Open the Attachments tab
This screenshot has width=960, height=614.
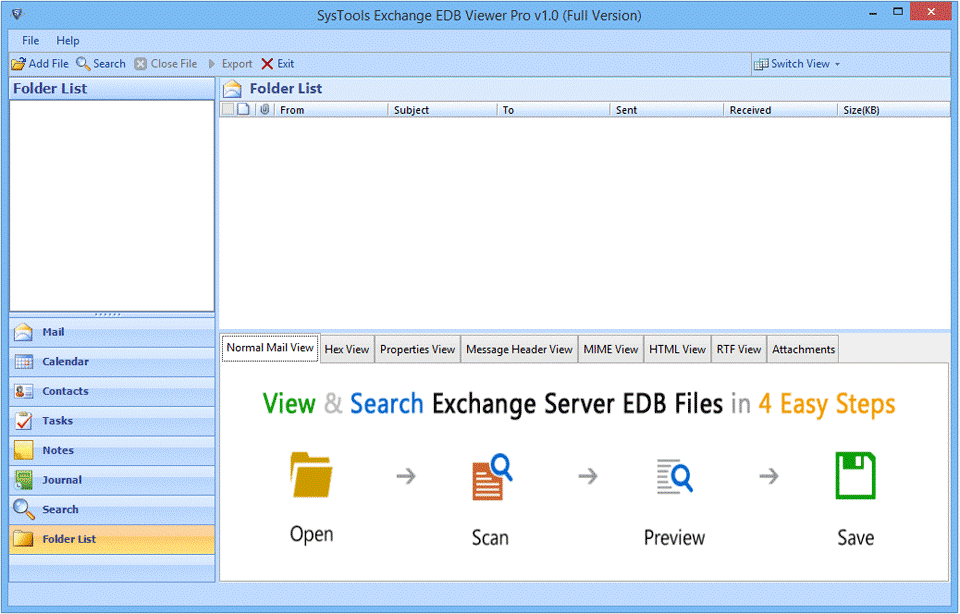click(x=803, y=349)
